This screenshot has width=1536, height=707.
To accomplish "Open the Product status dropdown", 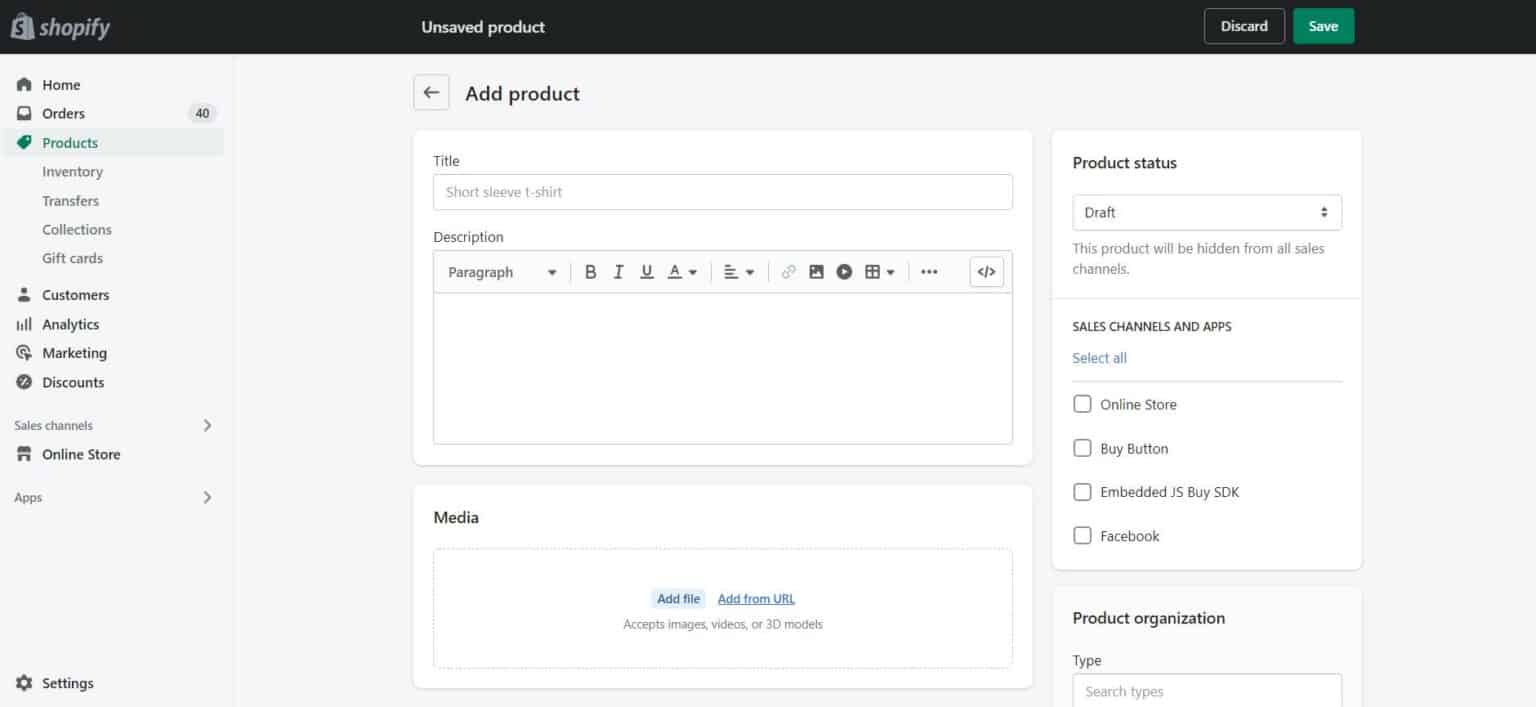I will pos(1206,212).
